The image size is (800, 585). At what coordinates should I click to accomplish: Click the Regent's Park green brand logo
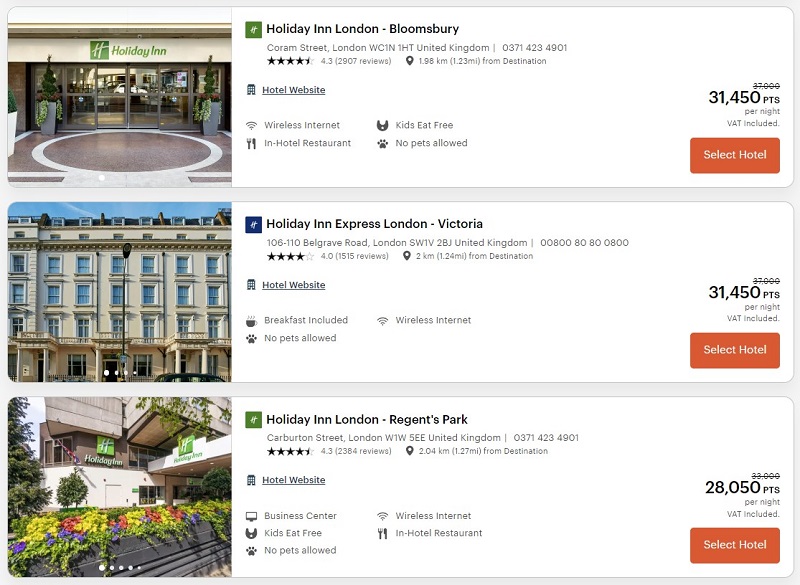click(x=254, y=420)
